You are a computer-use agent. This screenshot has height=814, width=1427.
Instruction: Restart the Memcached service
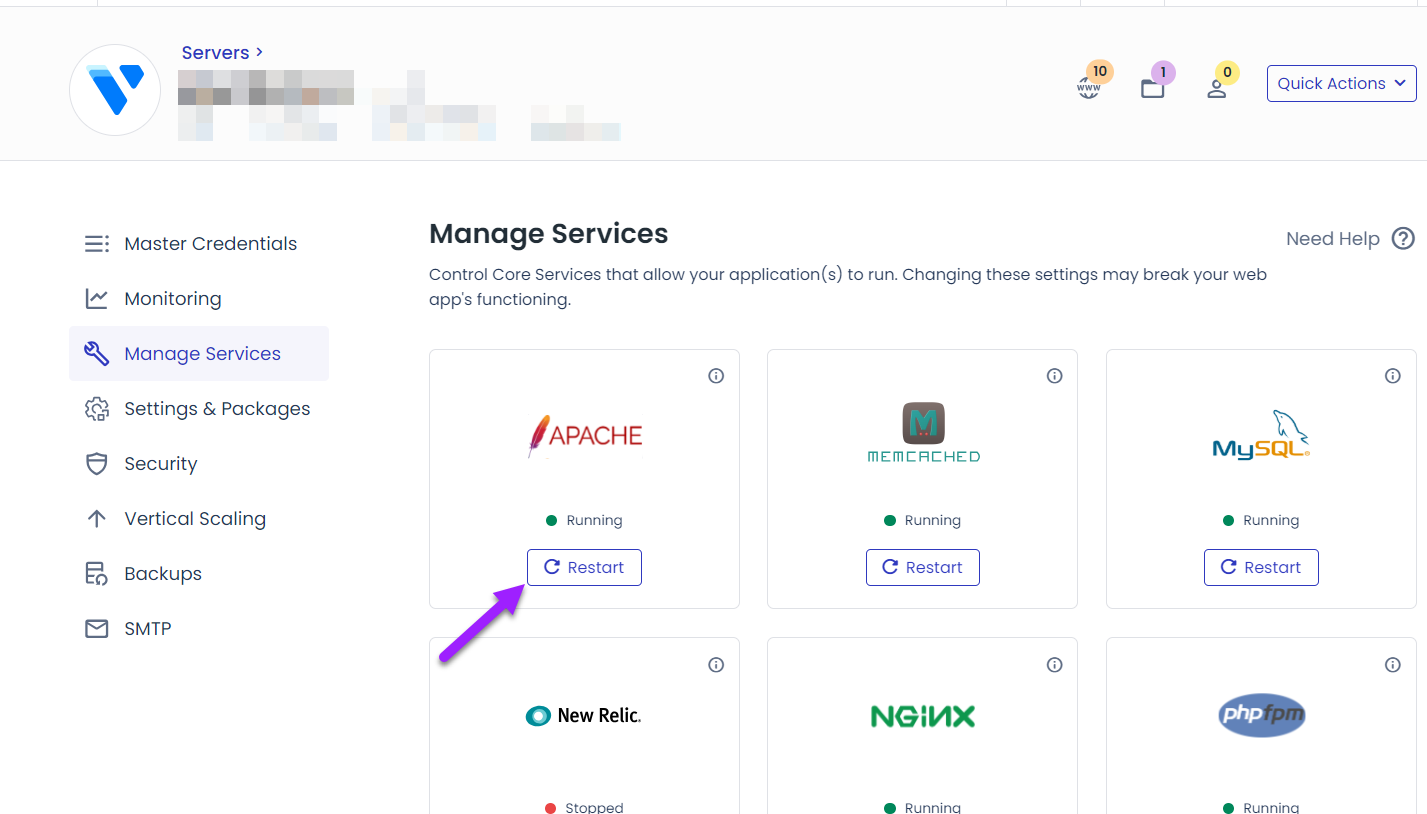click(x=923, y=567)
